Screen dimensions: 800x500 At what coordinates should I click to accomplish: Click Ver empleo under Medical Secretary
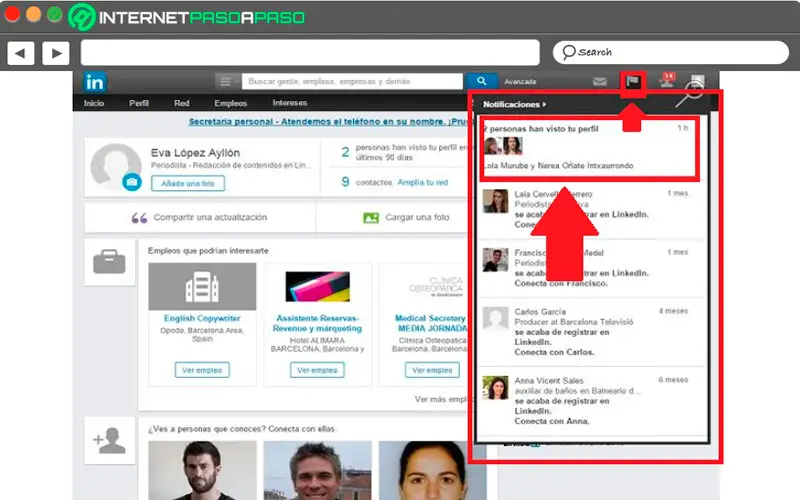click(x=432, y=370)
